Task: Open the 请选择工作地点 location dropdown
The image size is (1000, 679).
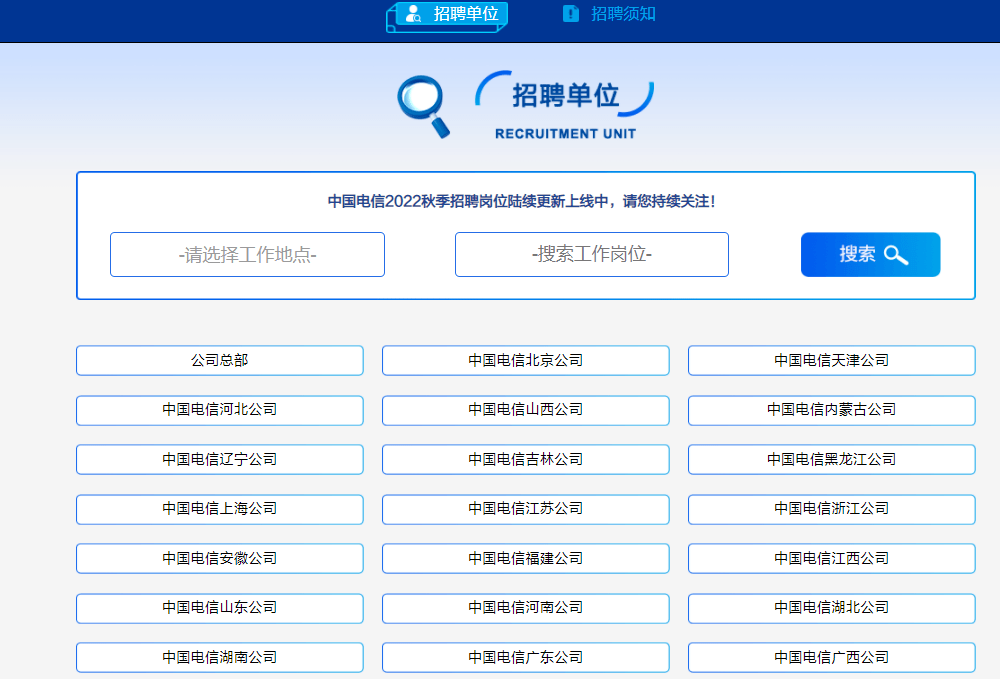Action: (247, 254)
